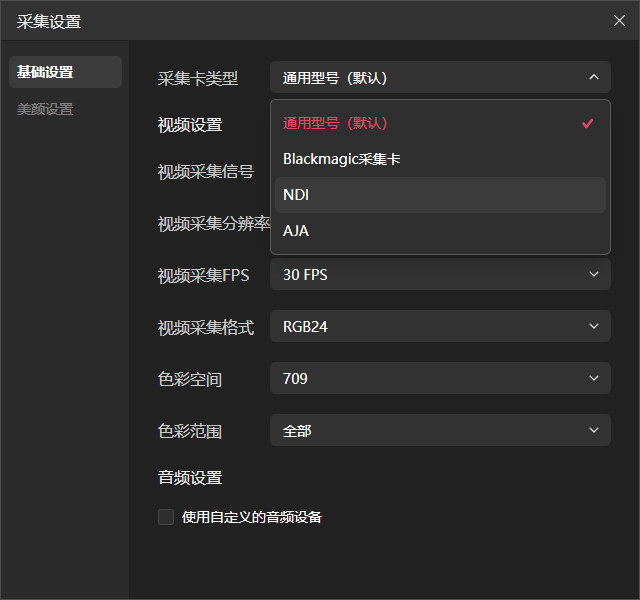Click the chevron arrow on 30 FPS field
The height and width of the screenshot is (600, 640).
click(593, 274)
